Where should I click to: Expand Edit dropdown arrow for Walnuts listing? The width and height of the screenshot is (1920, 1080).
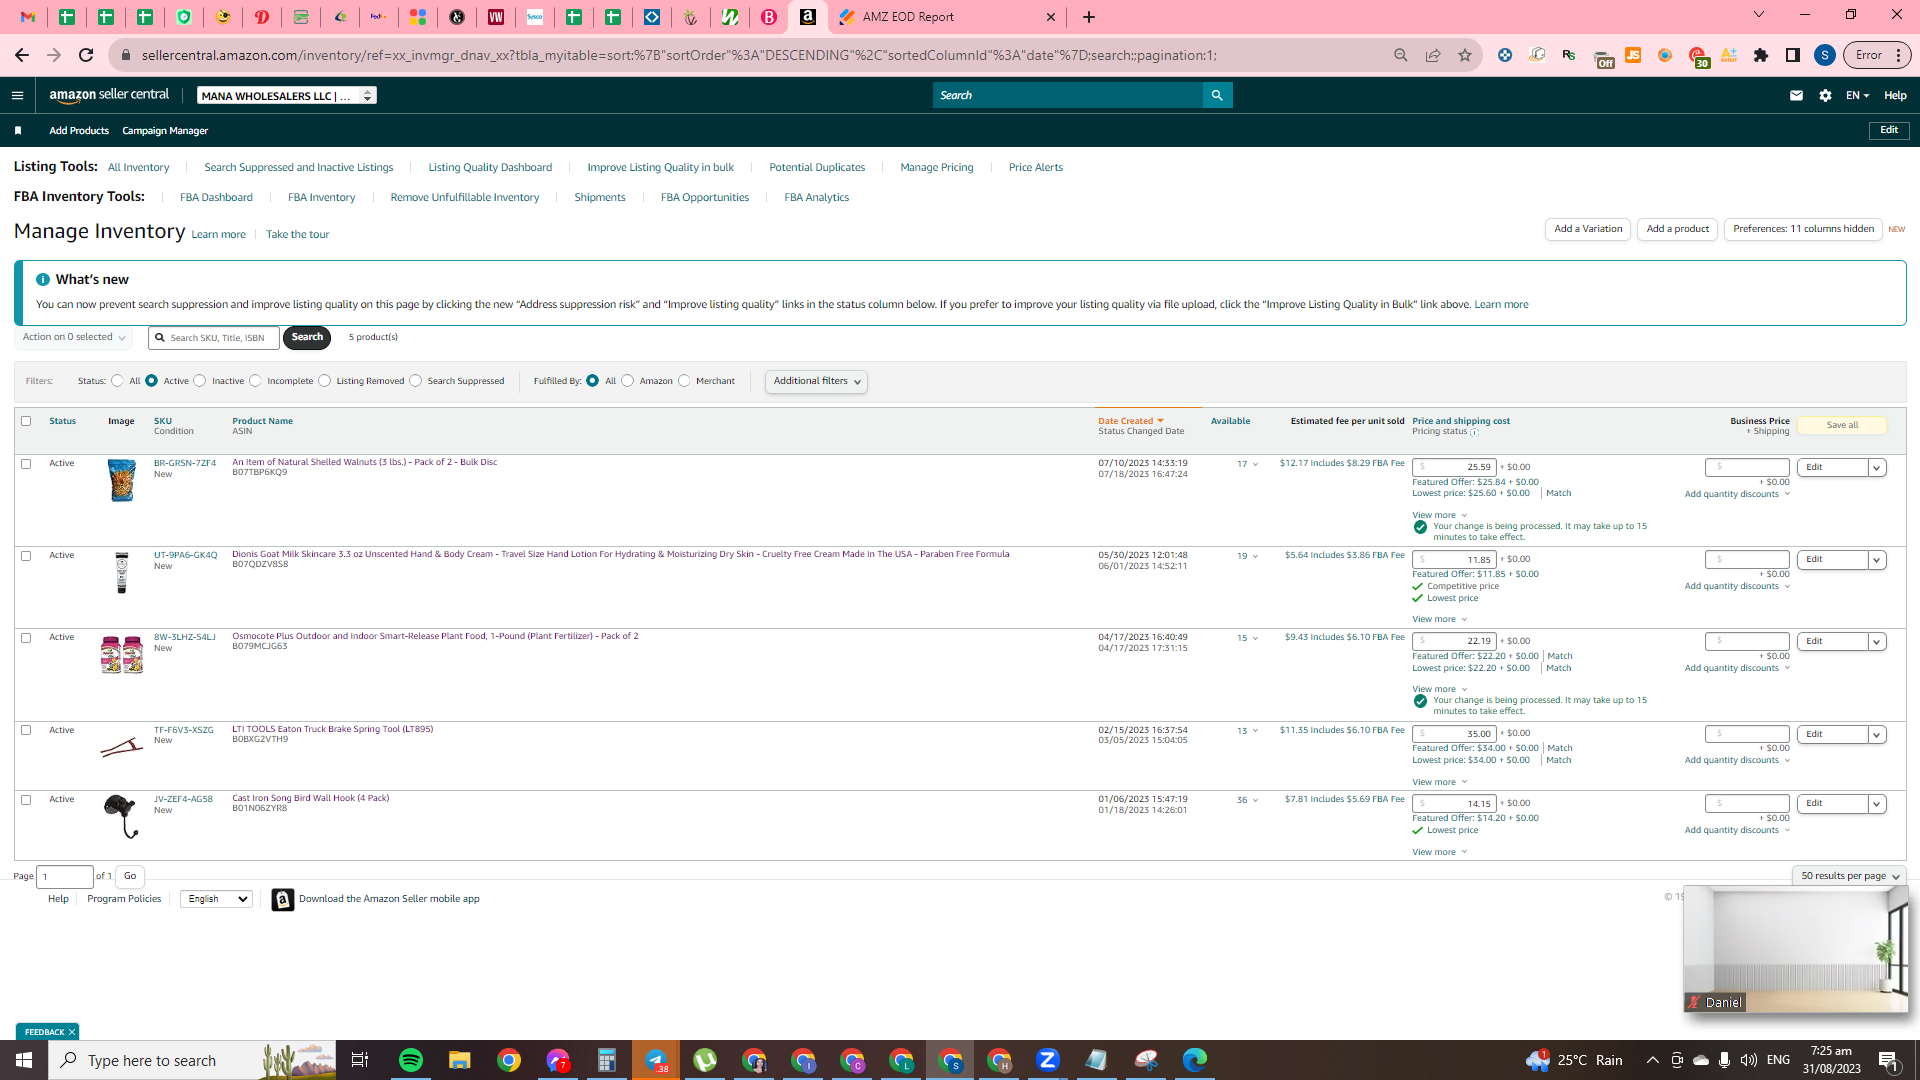click(x=1877, y=468)
